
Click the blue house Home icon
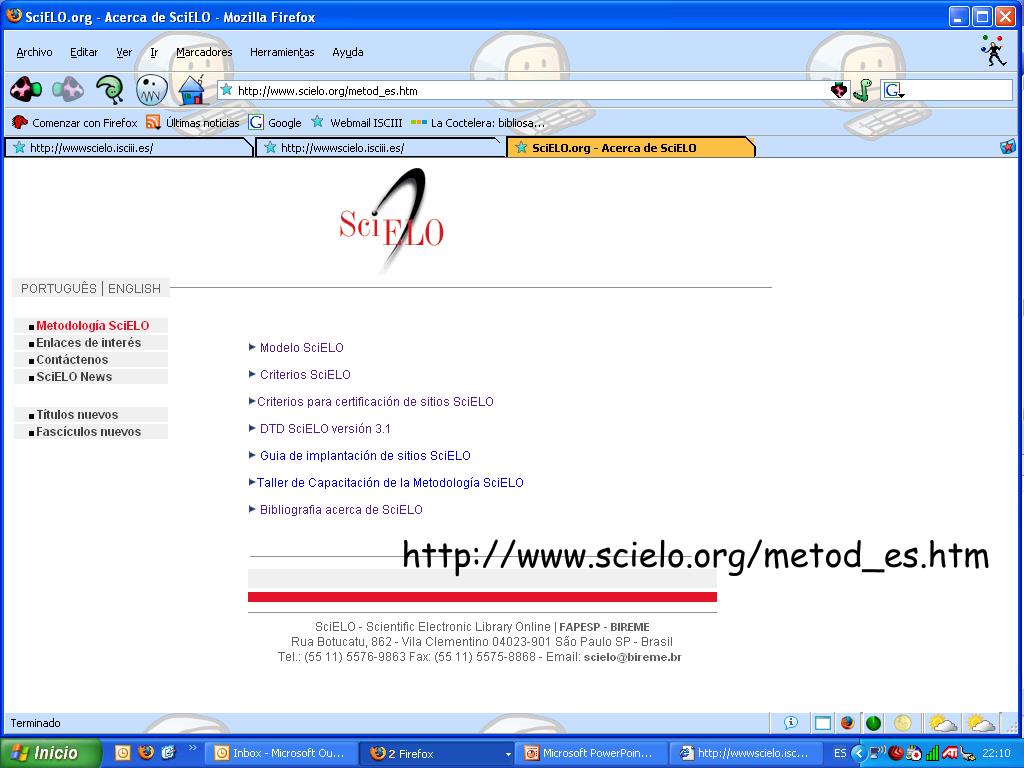pyautogui.click(x=192, y=89)
